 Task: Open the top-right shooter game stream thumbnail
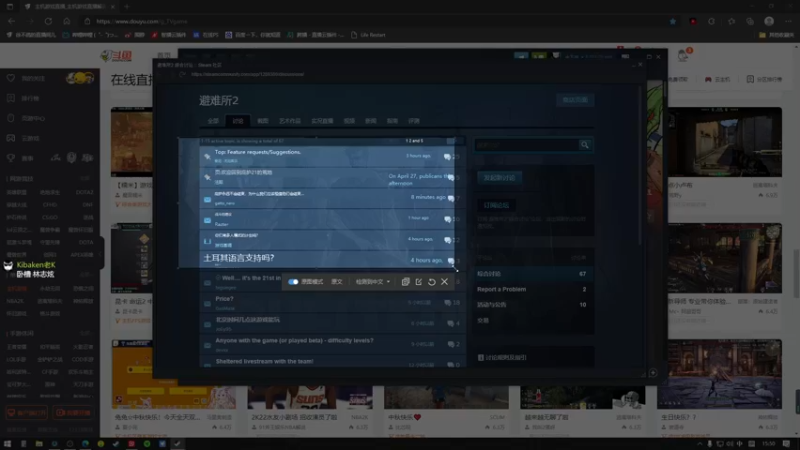(724, 142)
